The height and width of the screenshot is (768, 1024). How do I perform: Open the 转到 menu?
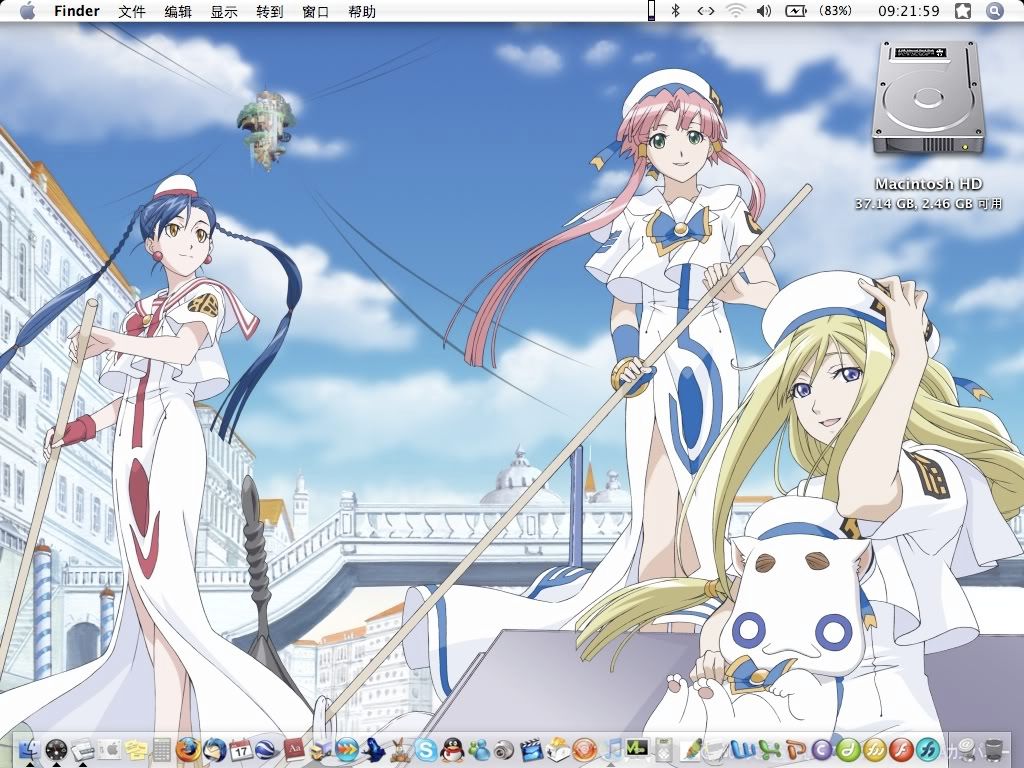(270, 11)
